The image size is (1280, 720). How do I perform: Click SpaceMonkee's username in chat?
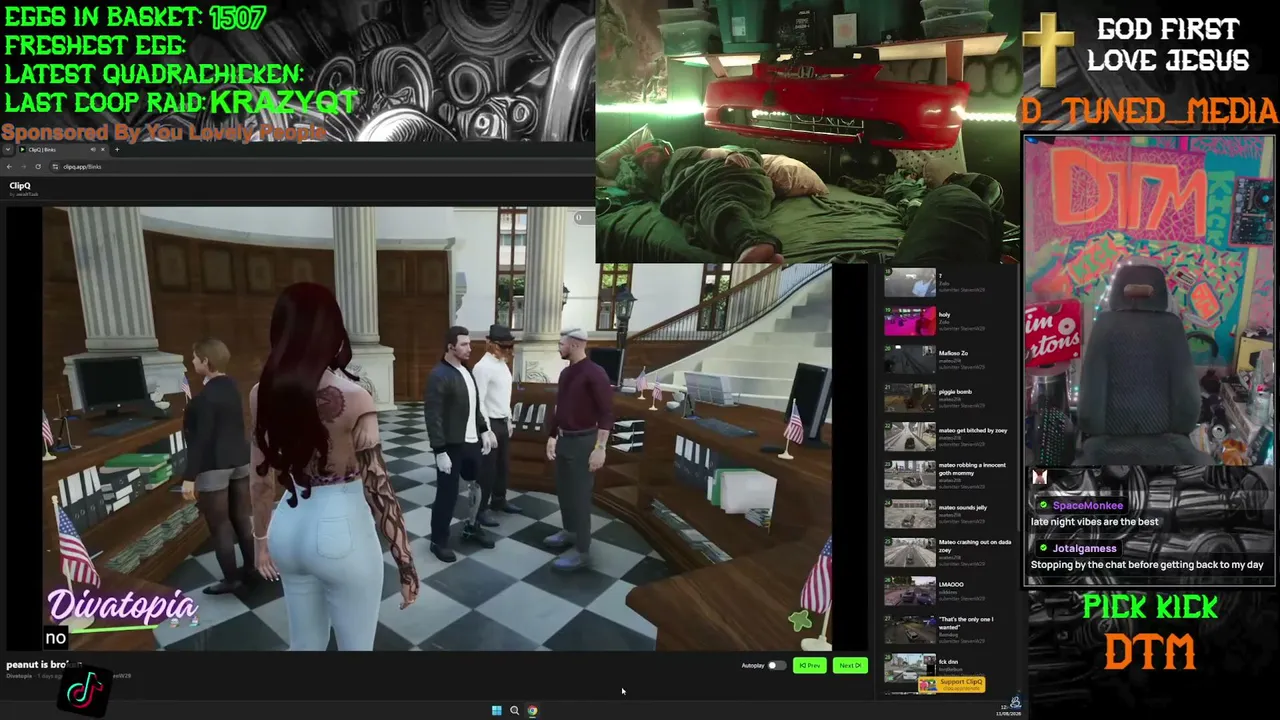1088,506
